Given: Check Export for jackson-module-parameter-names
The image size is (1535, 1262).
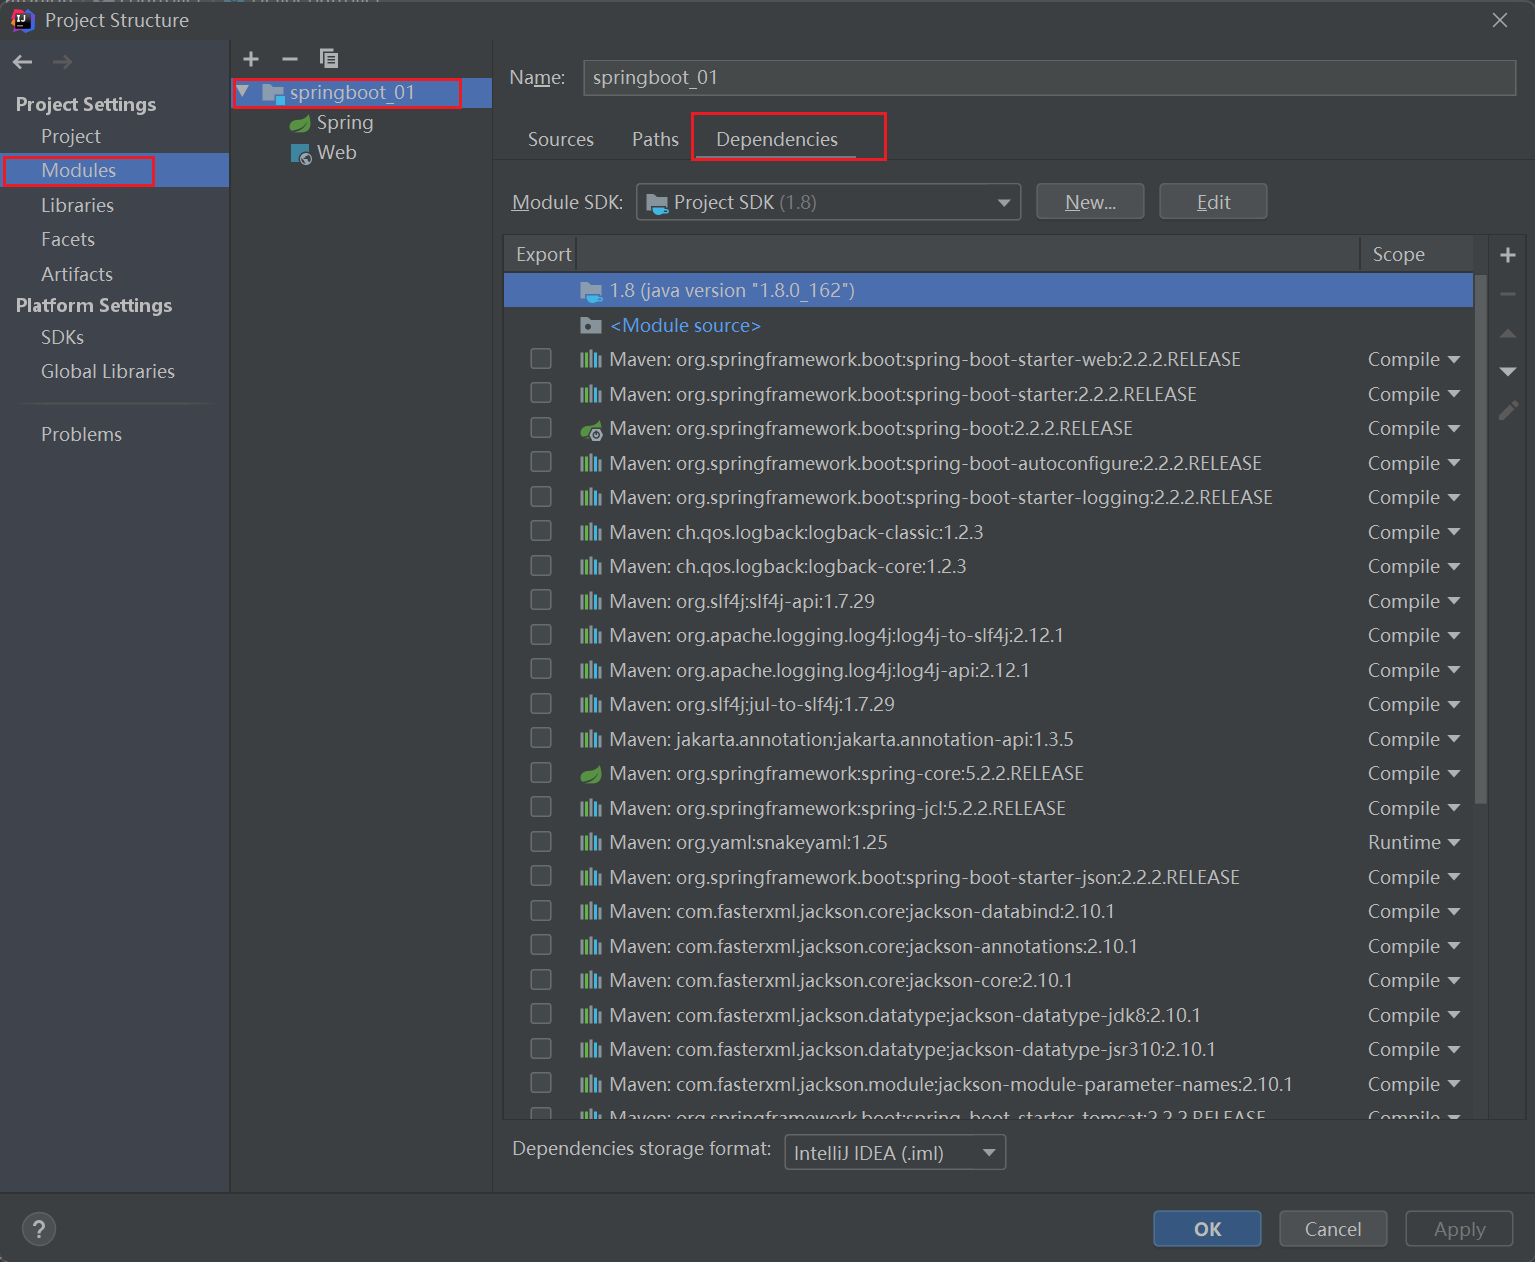Looking at the screenshot, I should [x=541, y=1082].
